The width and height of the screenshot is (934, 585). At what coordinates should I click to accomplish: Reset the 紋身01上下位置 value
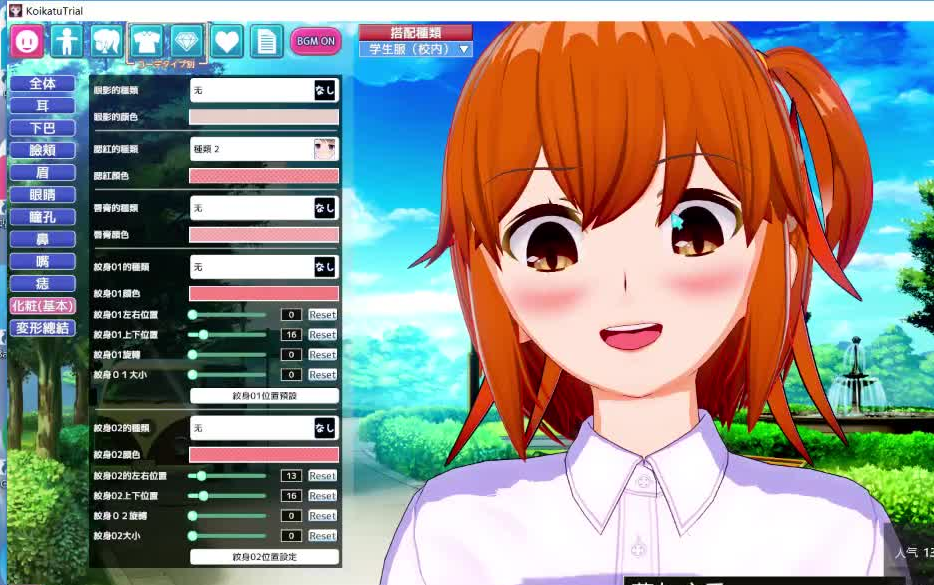pos(322,335)
